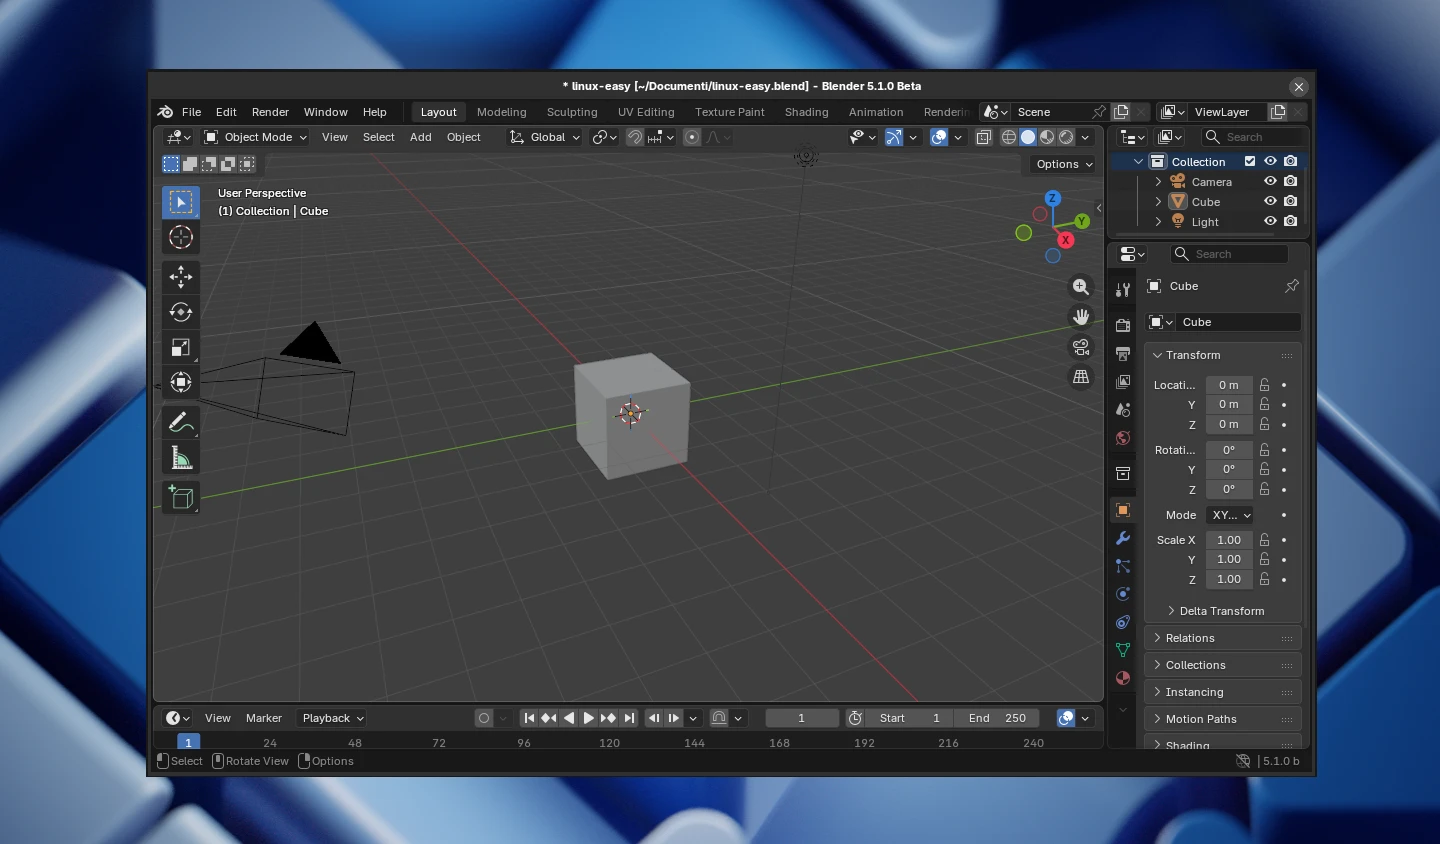Open the Object Mode dropdown
This screenshot has width=1440, height=844.
[255, 137]
